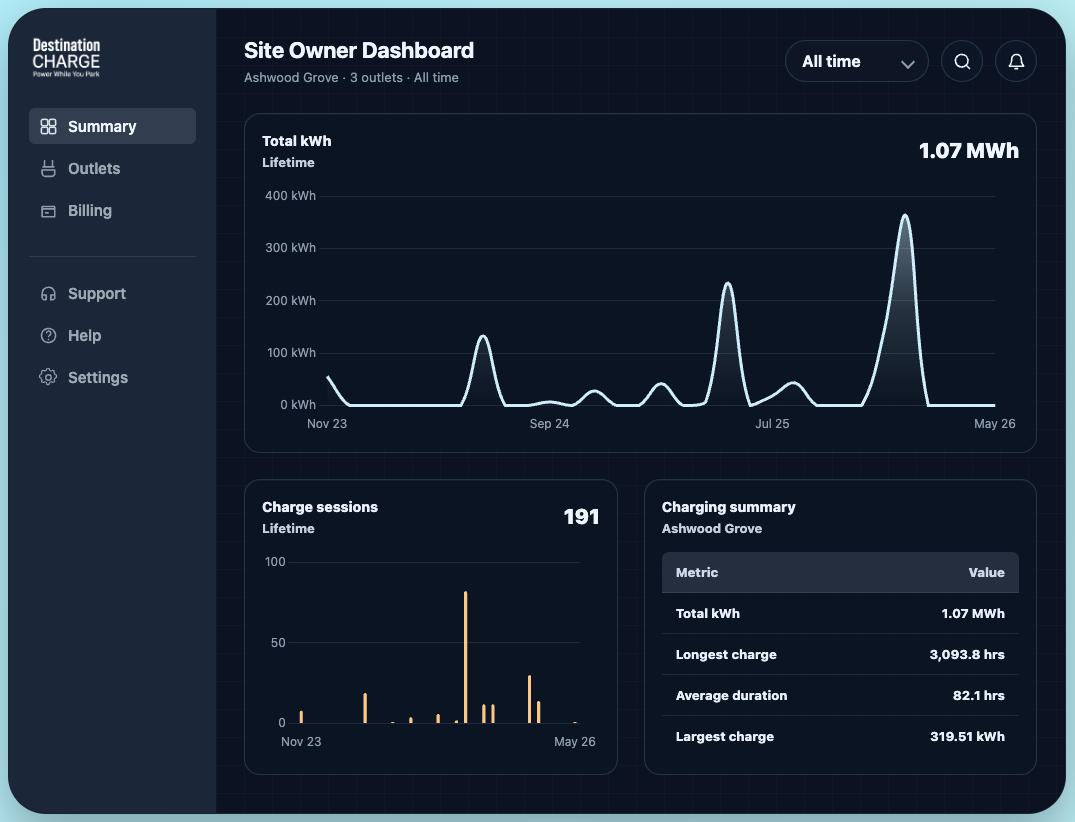Viewport: 1075px width, 822px height.
Task: Click the Ashwood Grove outlets subtitle
Action: coord(351,77)
